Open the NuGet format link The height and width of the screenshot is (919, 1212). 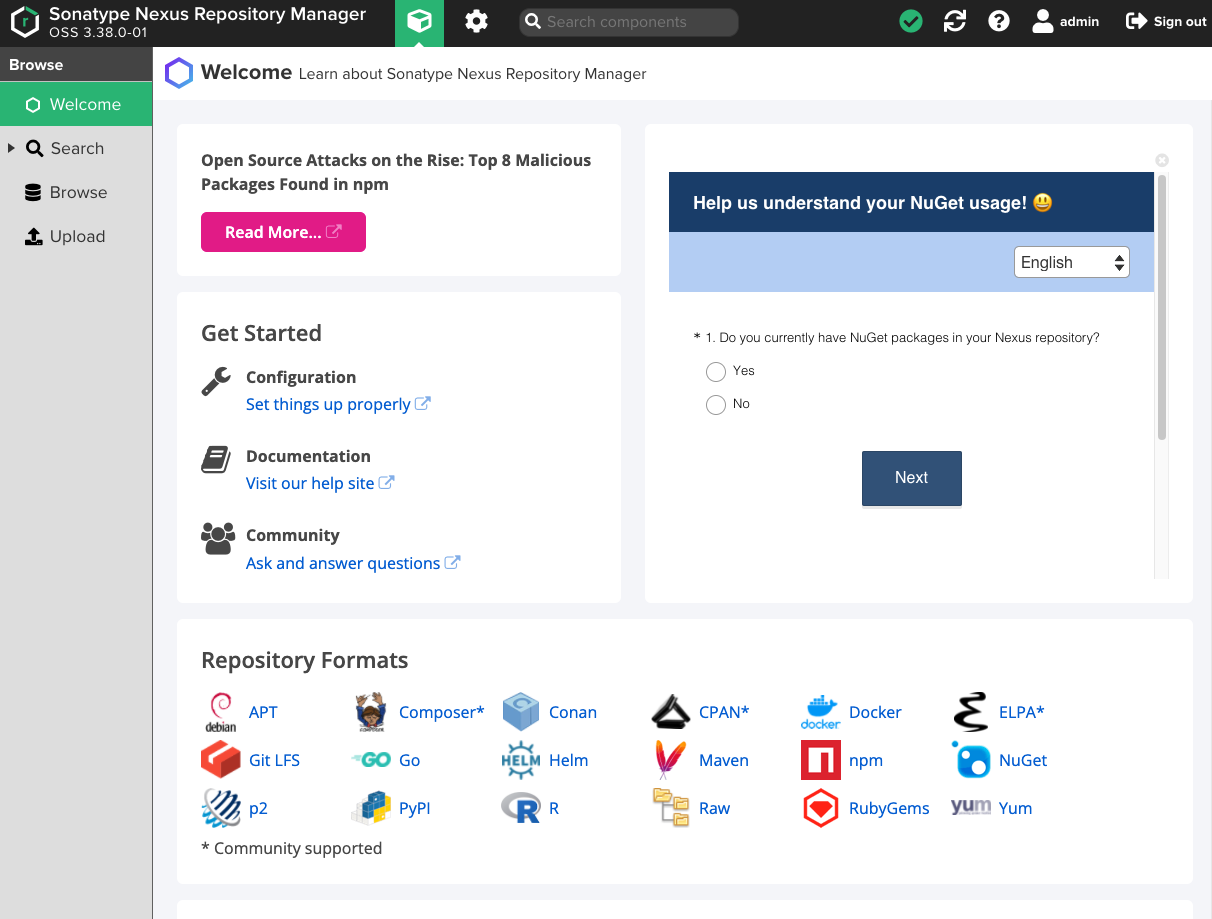click(x=1023, y=760)
